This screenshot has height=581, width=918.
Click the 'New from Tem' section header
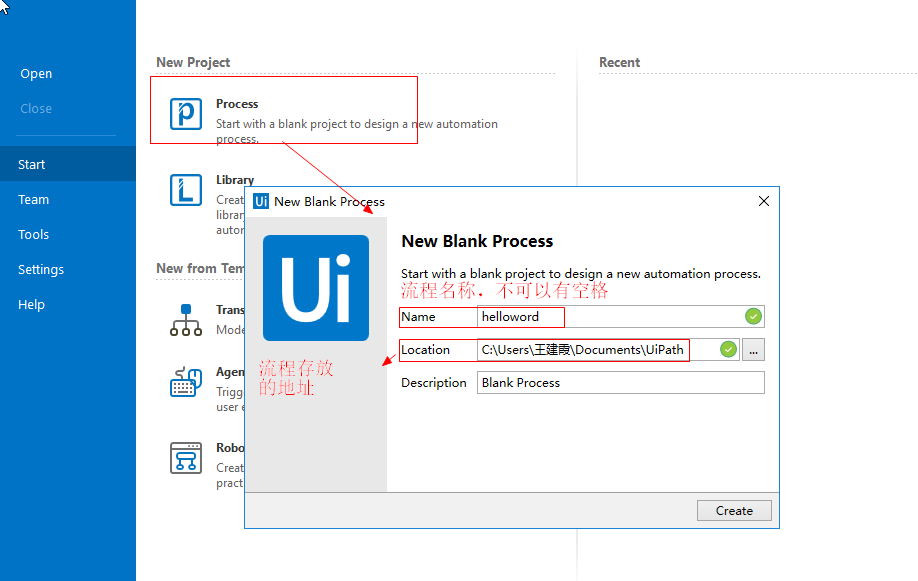[x=200, y=269]
